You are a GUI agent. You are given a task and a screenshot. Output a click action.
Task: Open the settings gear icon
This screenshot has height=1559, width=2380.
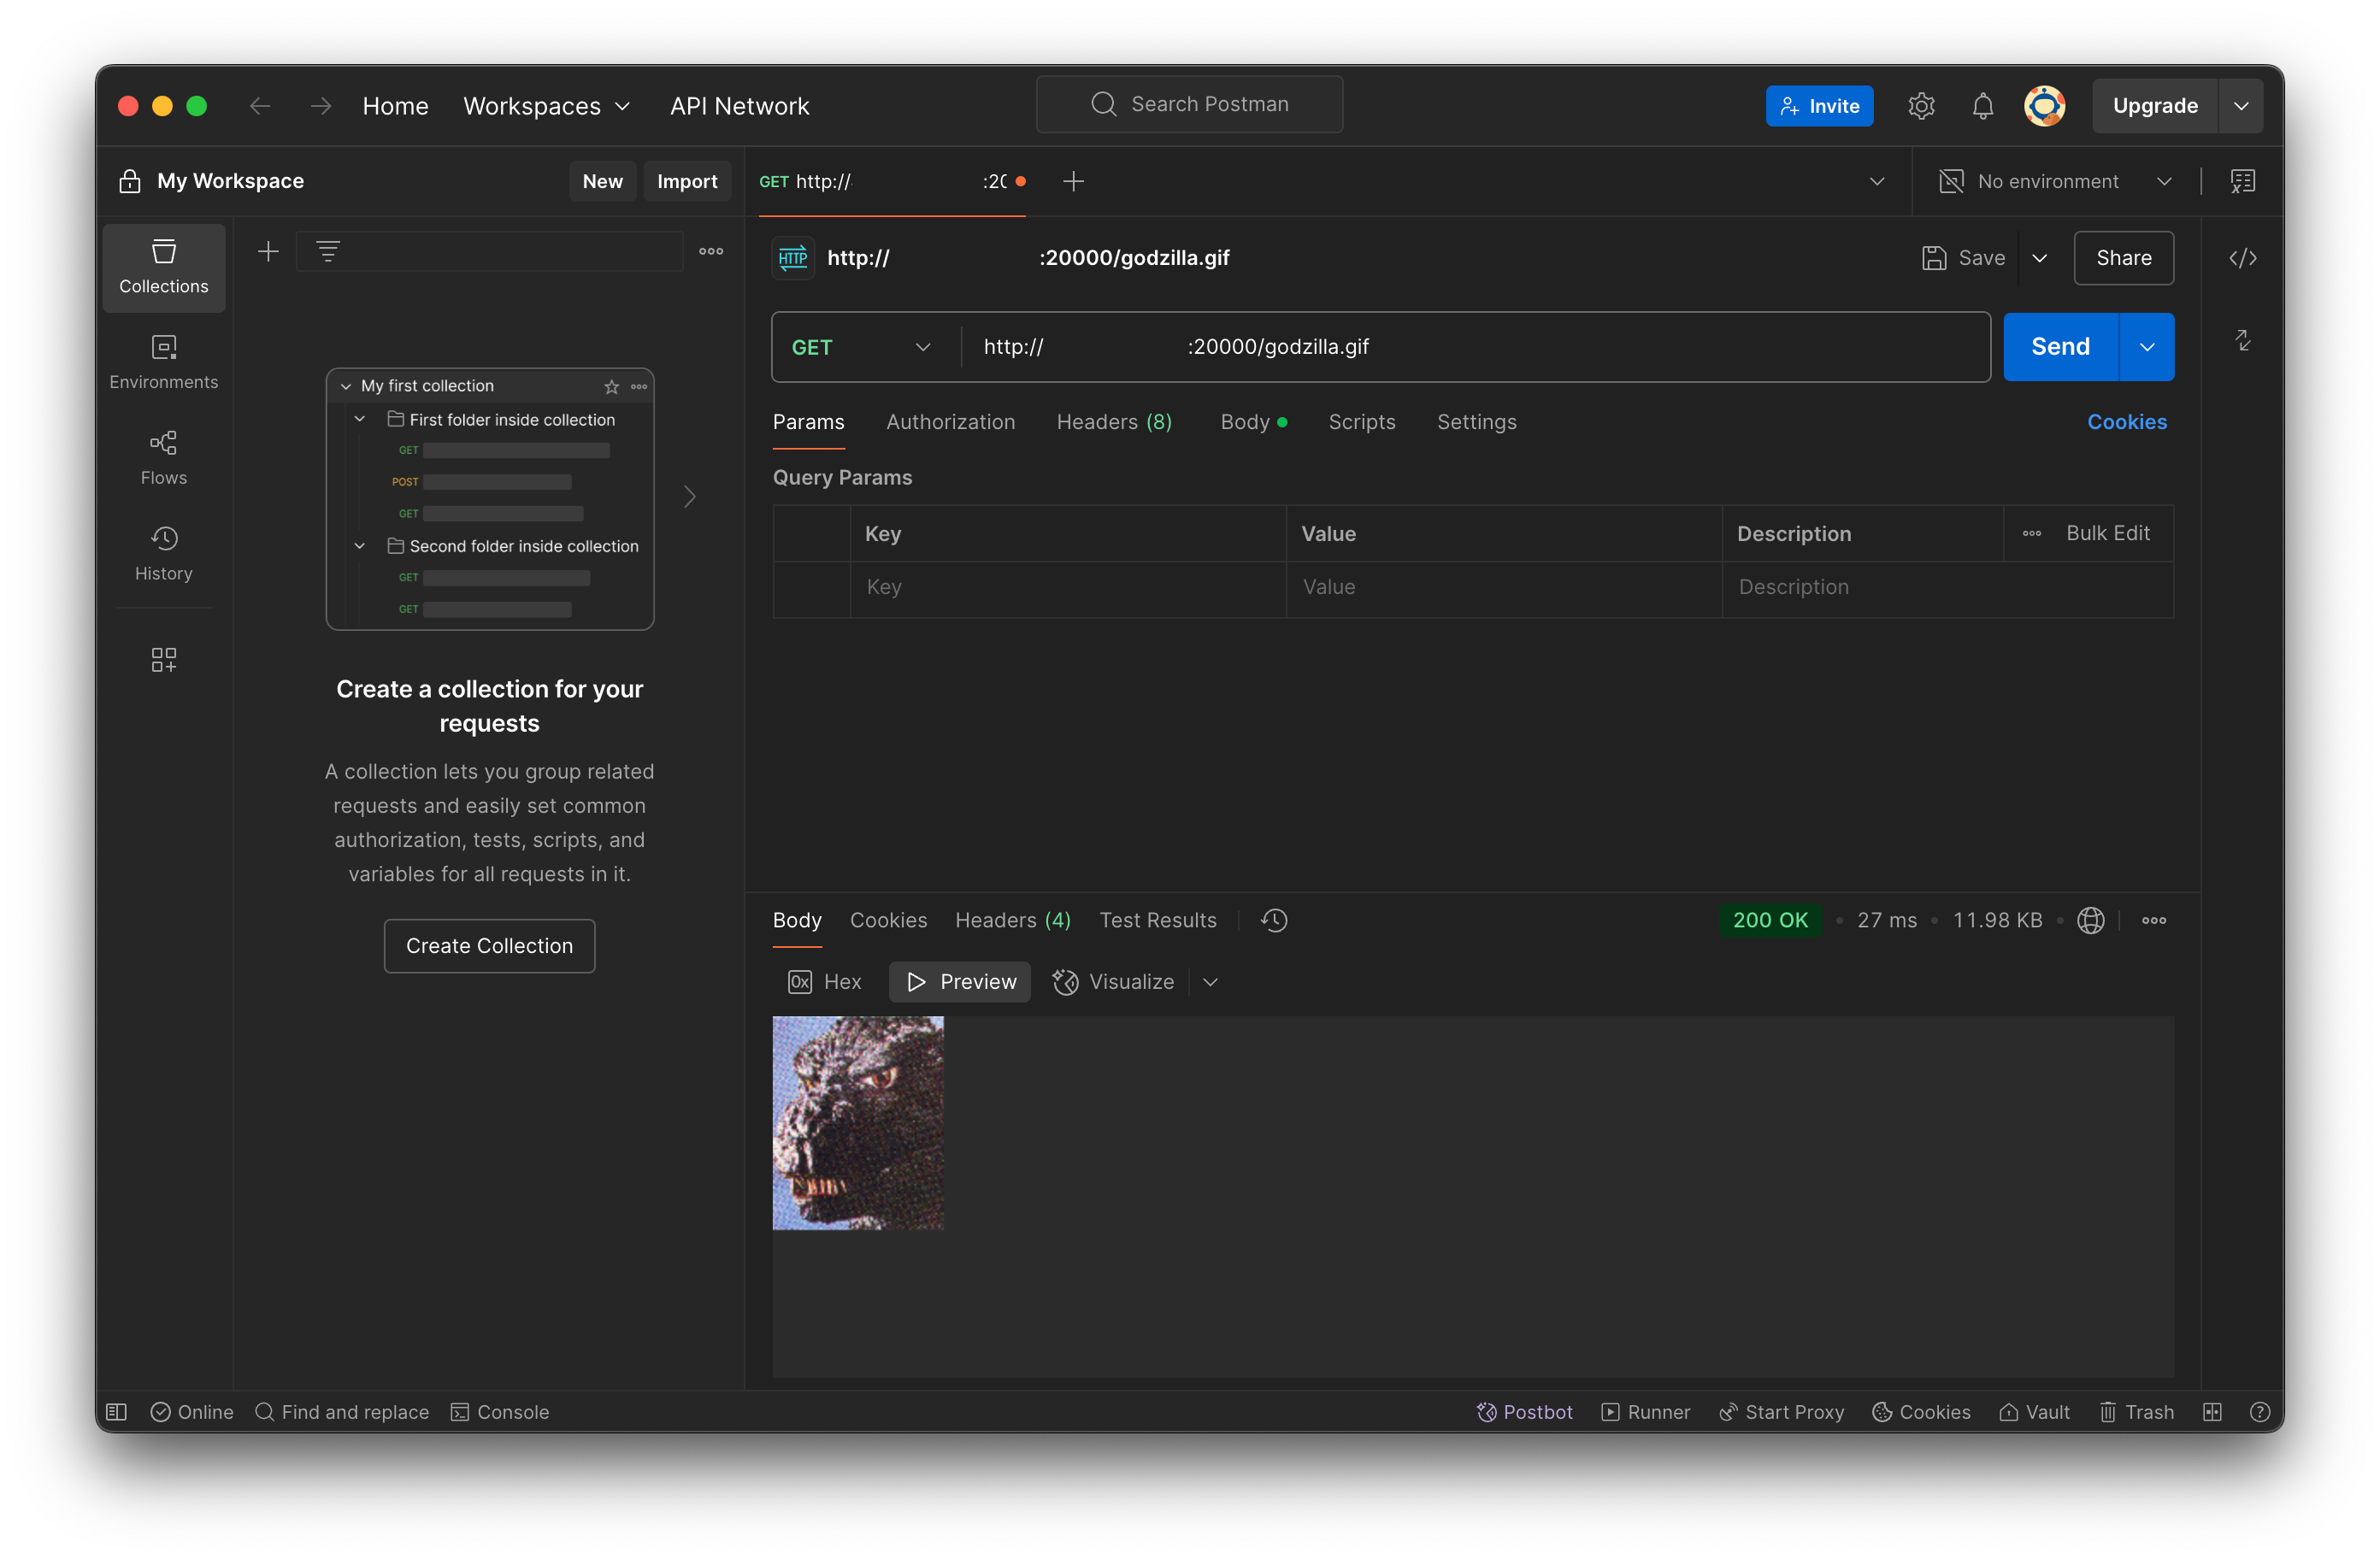pos(1921,106)
